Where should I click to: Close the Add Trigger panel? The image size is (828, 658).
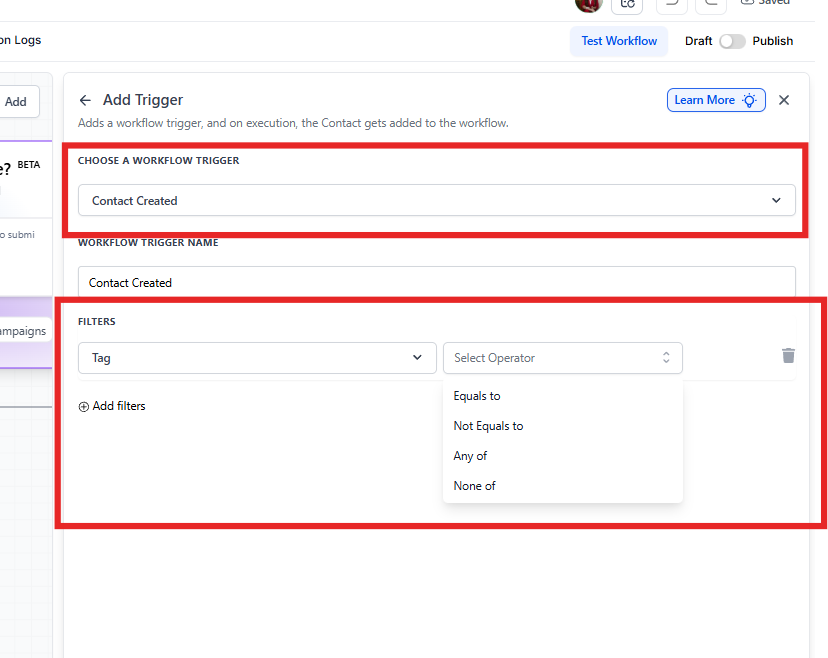pyautogui.click(x=784, y=100)
